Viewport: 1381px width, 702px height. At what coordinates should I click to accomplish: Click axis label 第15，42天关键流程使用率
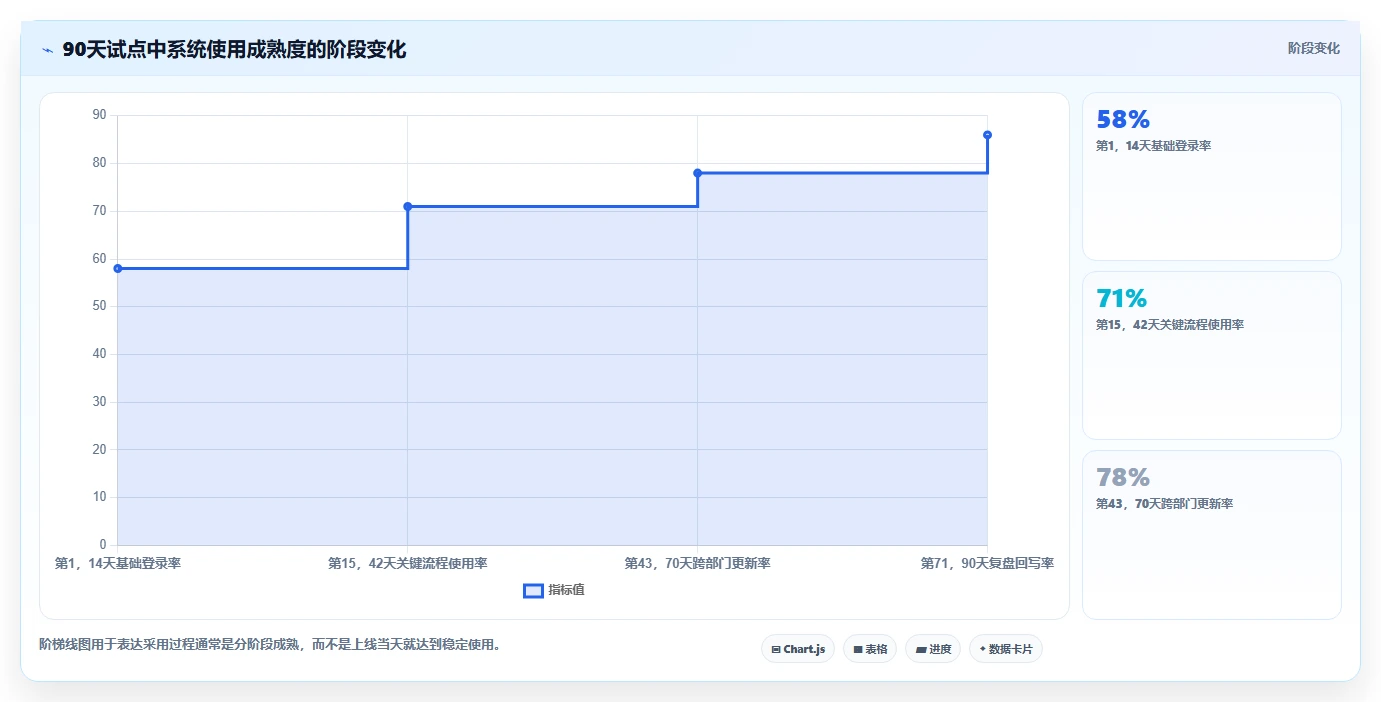(408, 563)
